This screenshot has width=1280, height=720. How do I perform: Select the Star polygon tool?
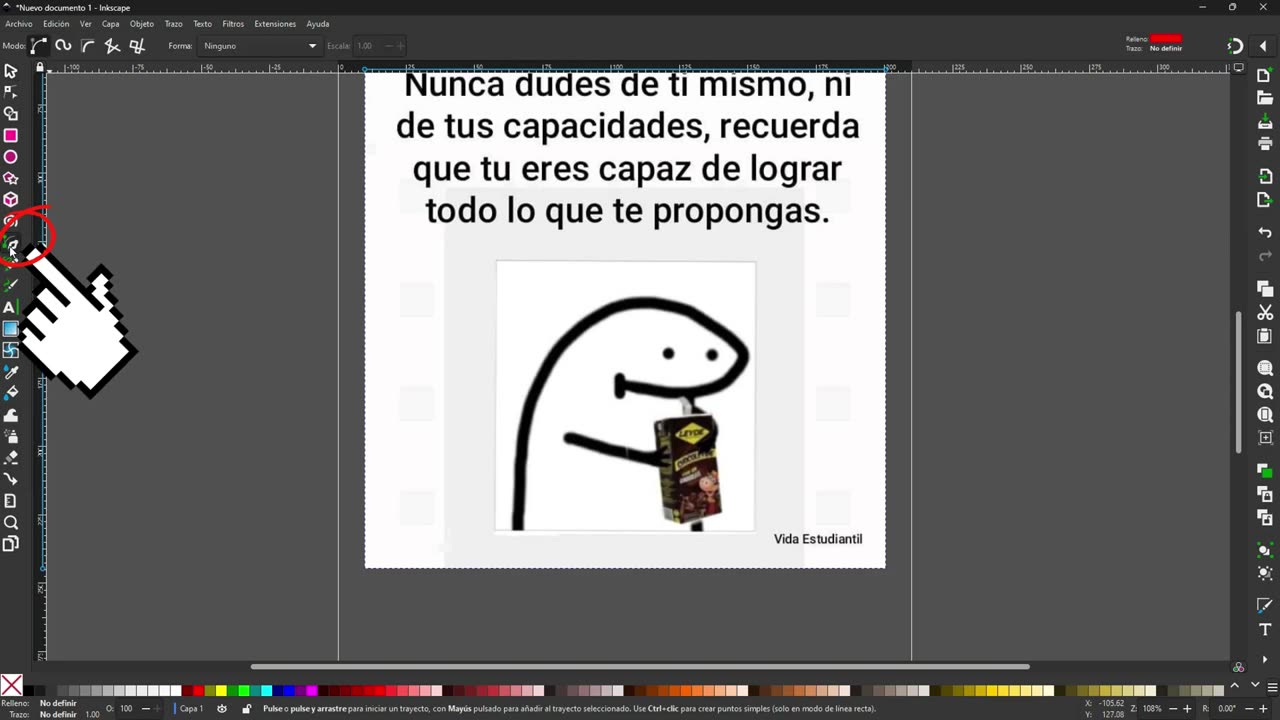click(11, 178)
